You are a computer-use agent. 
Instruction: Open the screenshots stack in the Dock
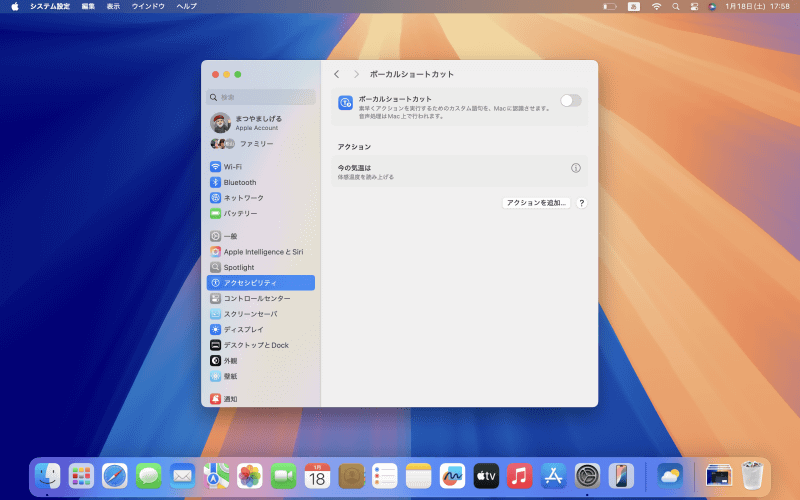pos(718,477)
